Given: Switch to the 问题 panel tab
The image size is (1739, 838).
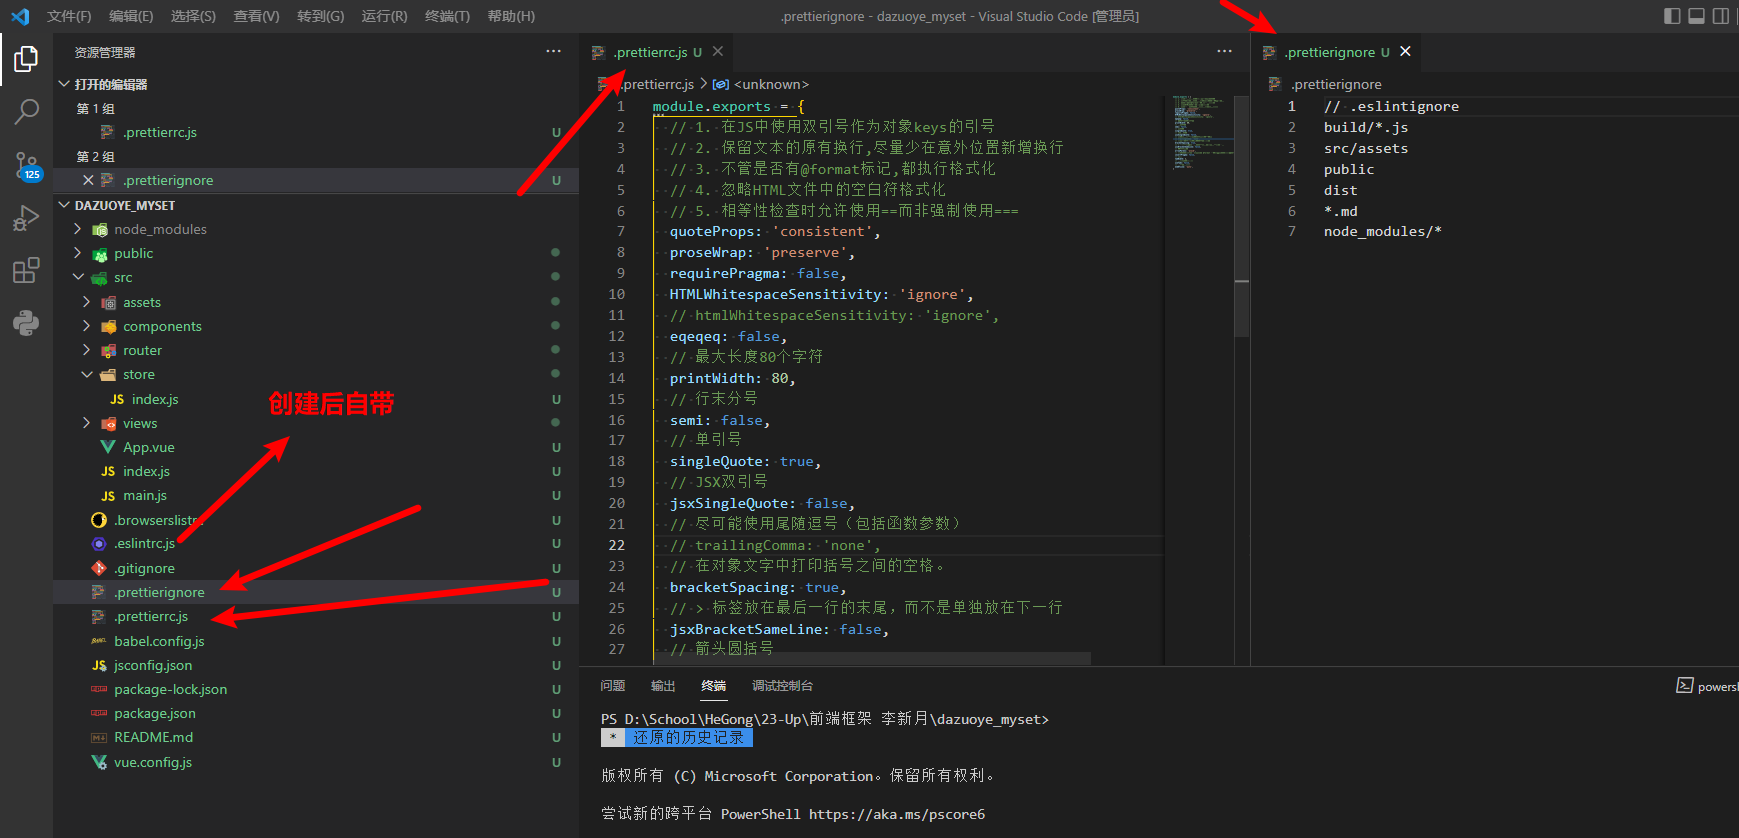Looking at the screenshot, I should [x=613, y=686].
